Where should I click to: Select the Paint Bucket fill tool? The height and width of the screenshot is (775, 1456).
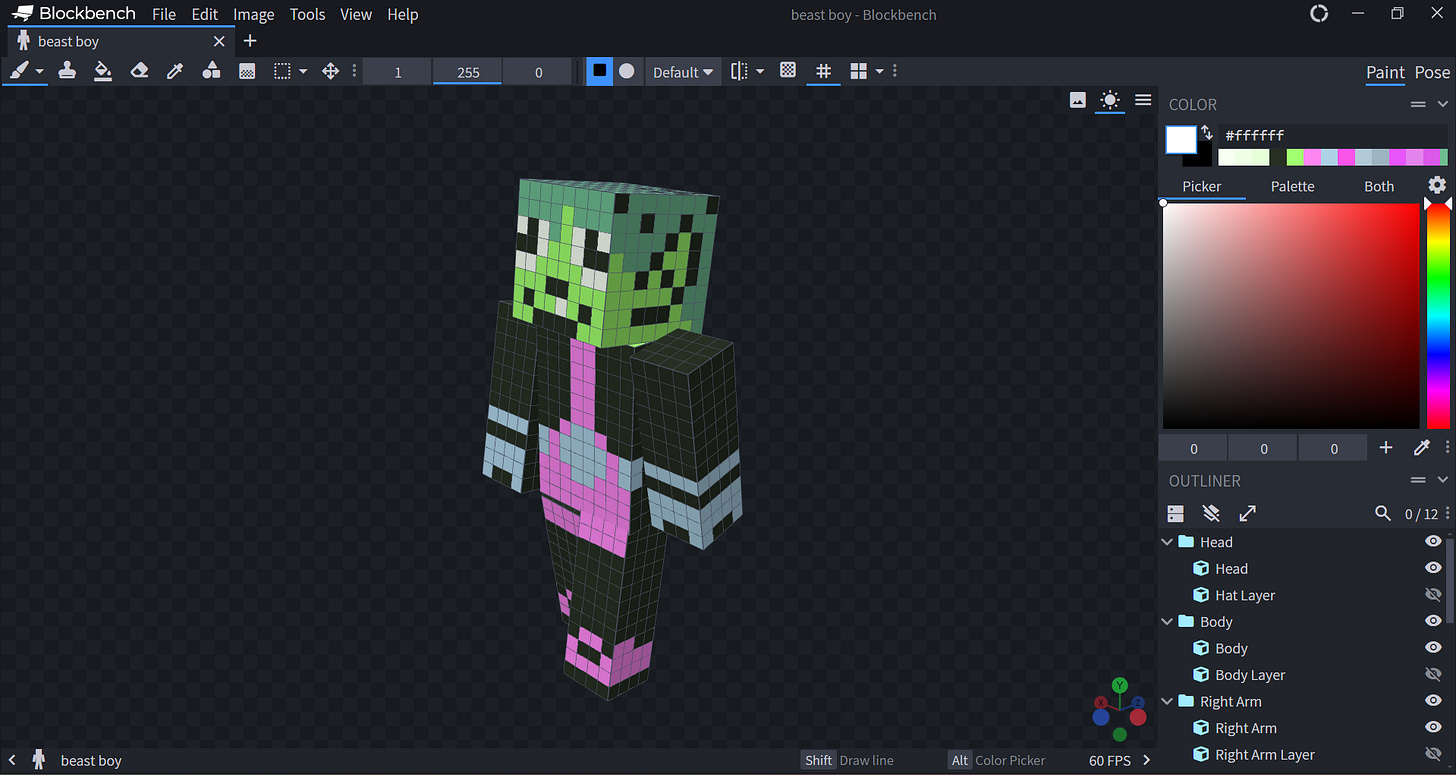click(103, 71)
